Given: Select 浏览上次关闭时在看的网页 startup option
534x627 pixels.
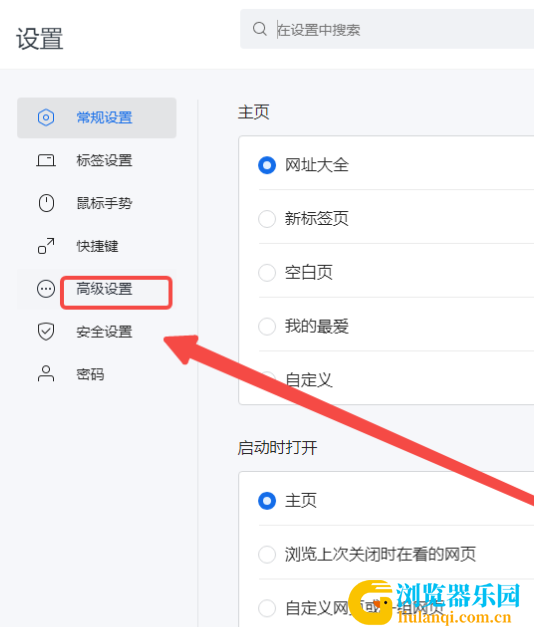Looking at the screenshot, I should click(267, 555).
